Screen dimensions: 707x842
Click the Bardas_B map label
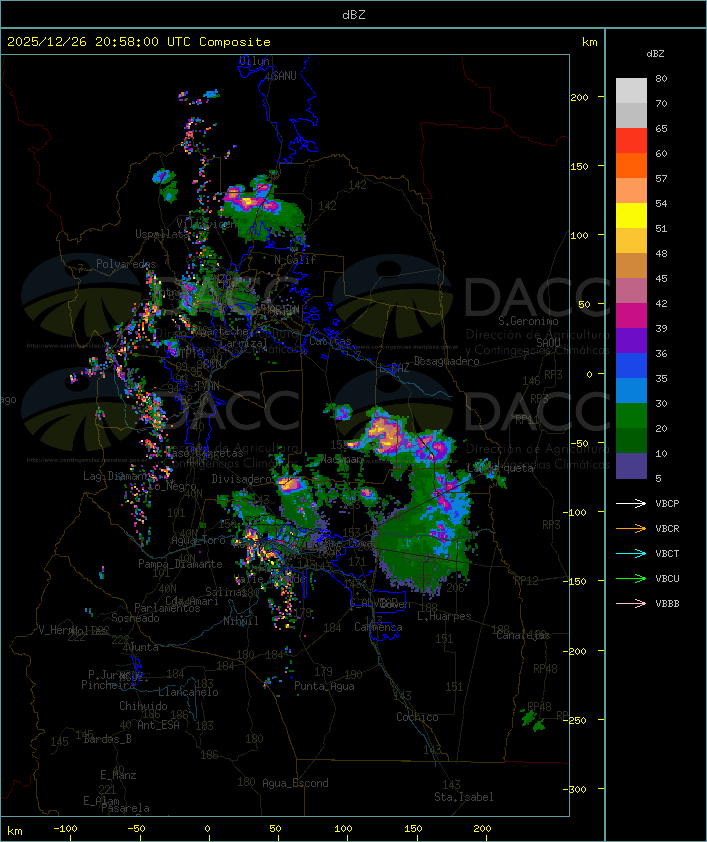click(x=107, y=739)
